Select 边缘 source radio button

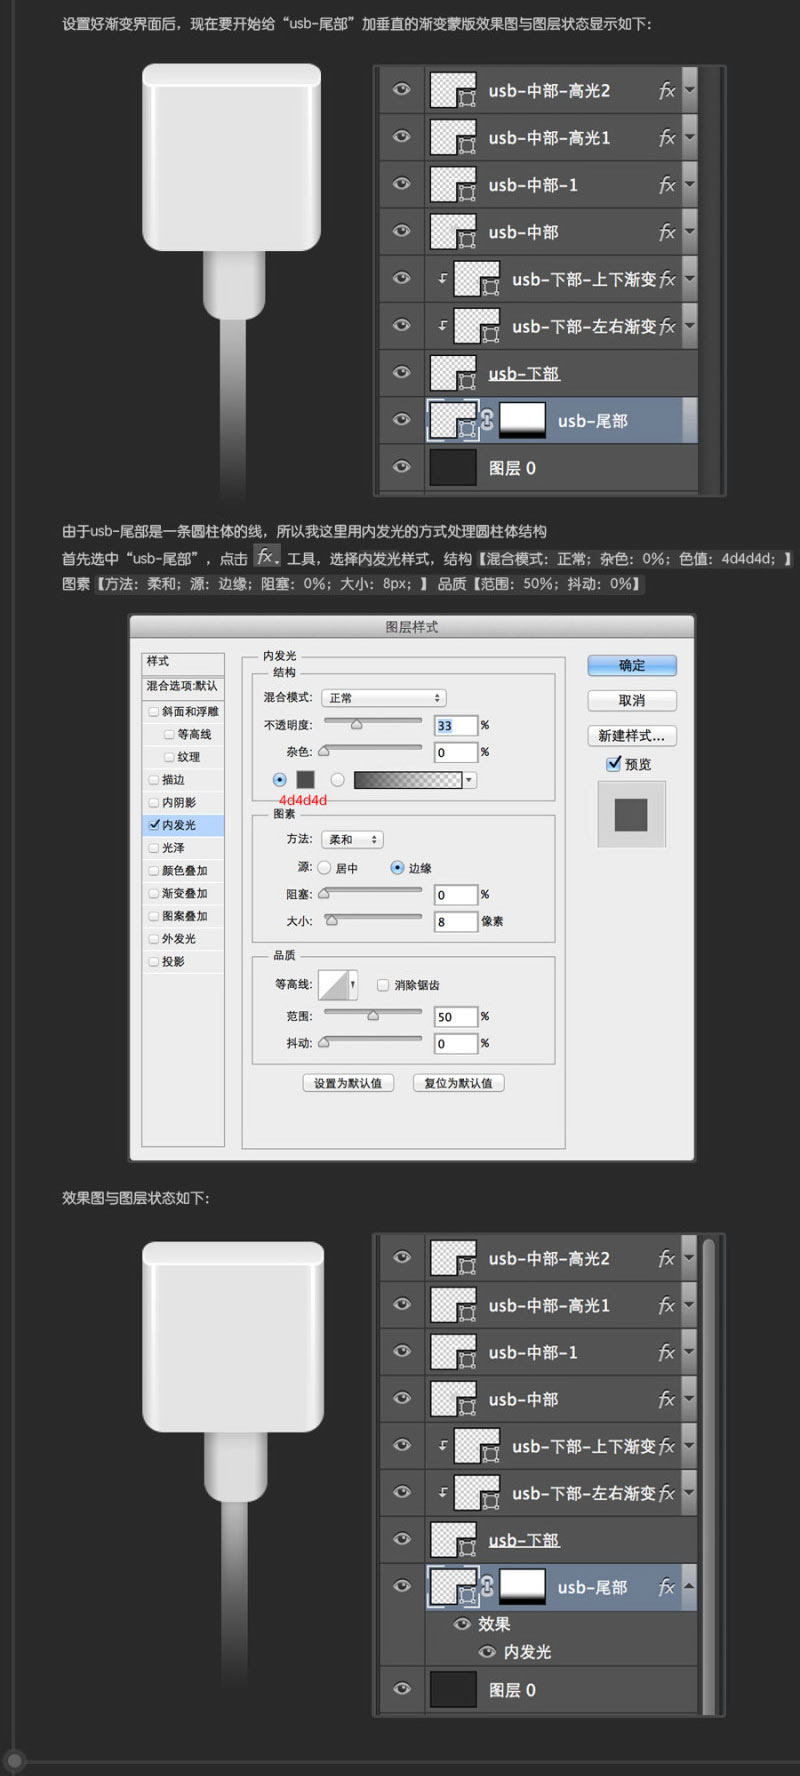tap(397, 868)
